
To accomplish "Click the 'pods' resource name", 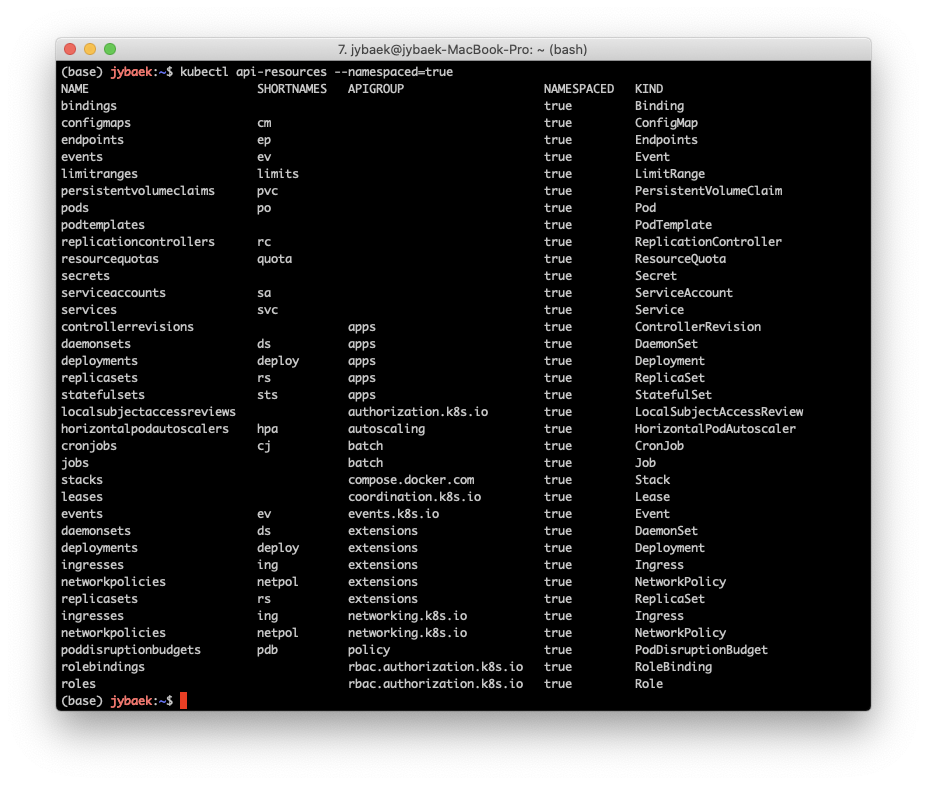I will (x=74, y=208).
